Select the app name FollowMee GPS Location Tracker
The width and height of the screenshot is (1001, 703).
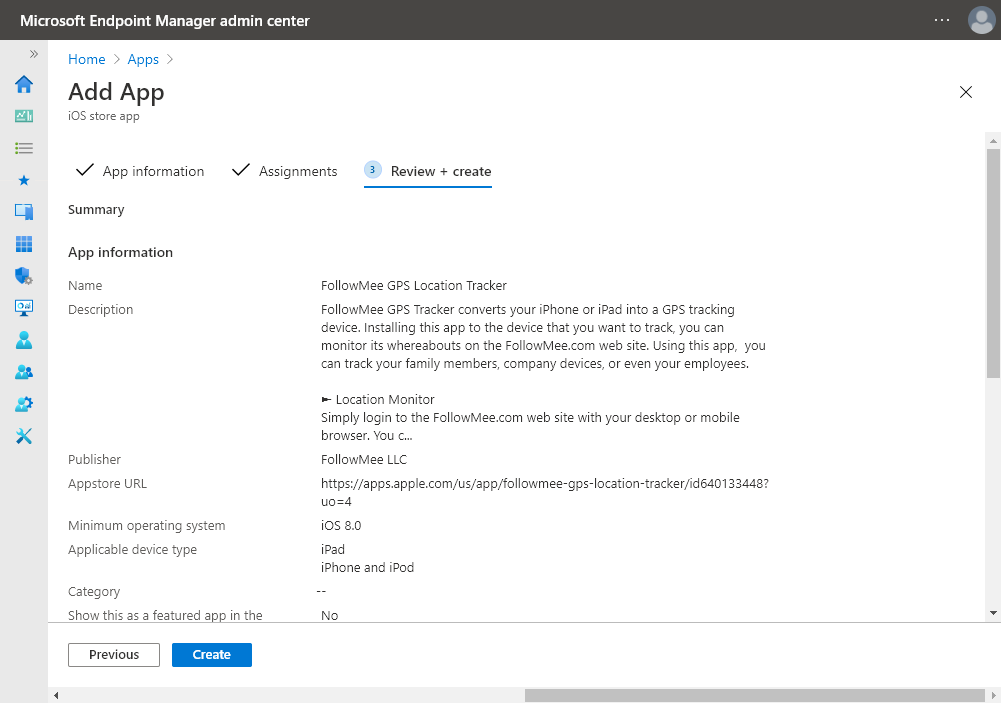(x=414, y=285)
